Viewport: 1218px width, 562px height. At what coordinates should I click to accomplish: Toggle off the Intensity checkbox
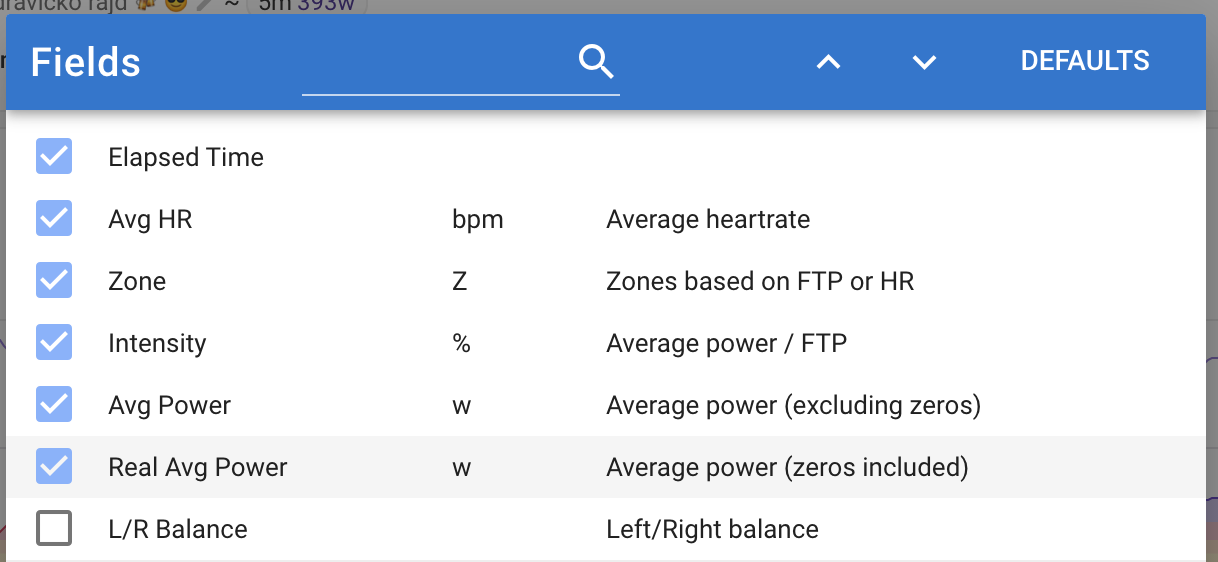[54, 342]
